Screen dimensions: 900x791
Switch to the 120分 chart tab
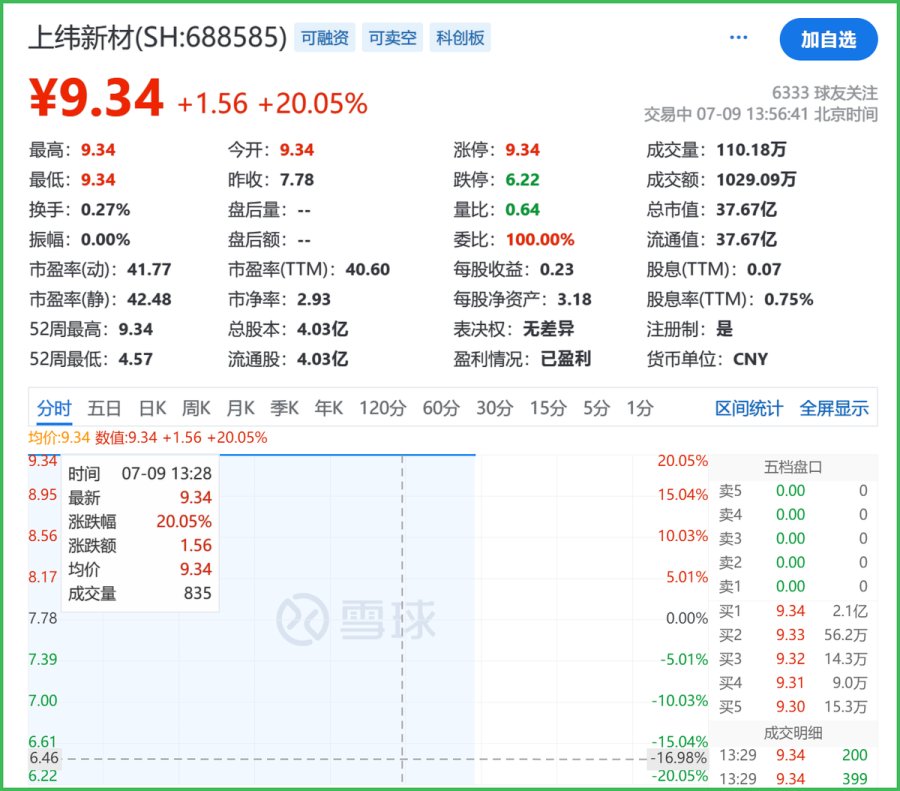tap(382, 408)
